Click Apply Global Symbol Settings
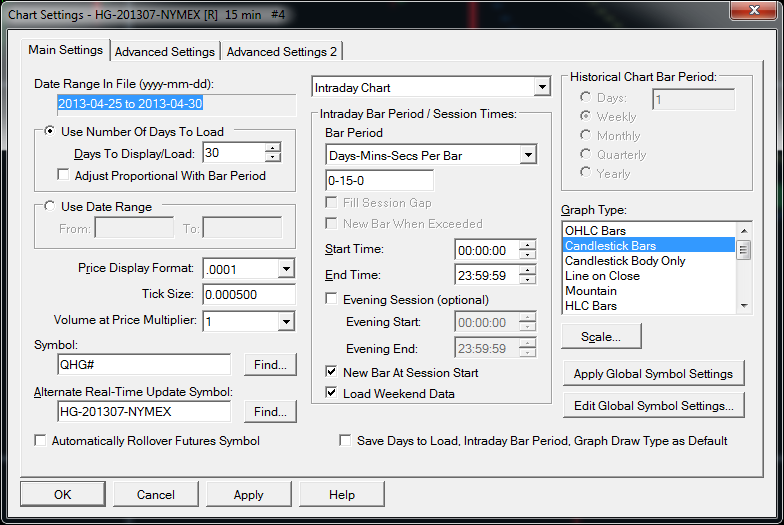The image size is (784, 525). point(653,374)
